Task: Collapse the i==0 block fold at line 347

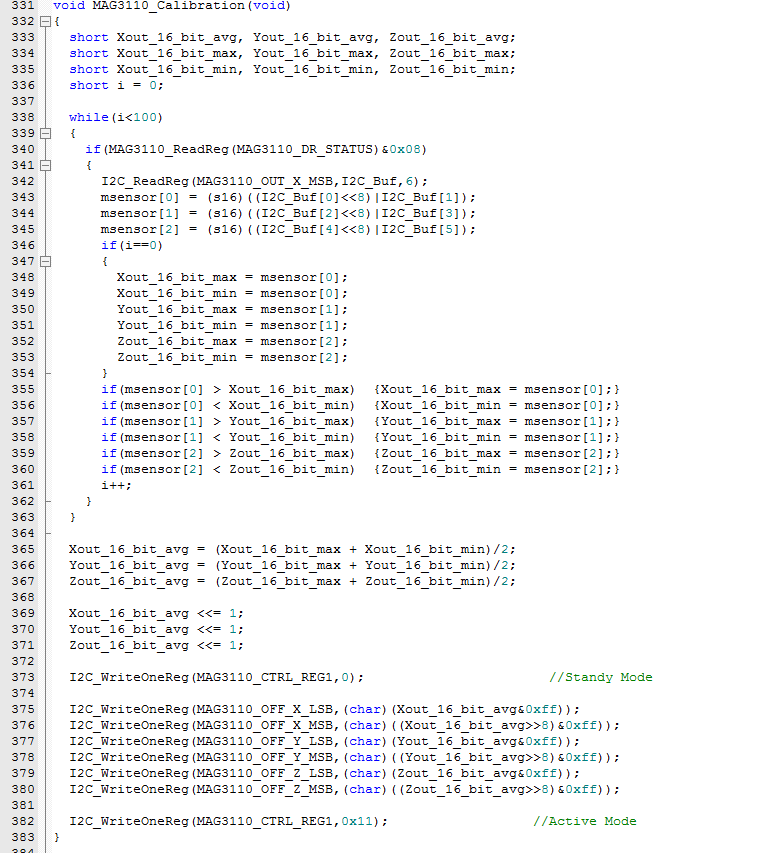Action: click(x=46, y=262)
